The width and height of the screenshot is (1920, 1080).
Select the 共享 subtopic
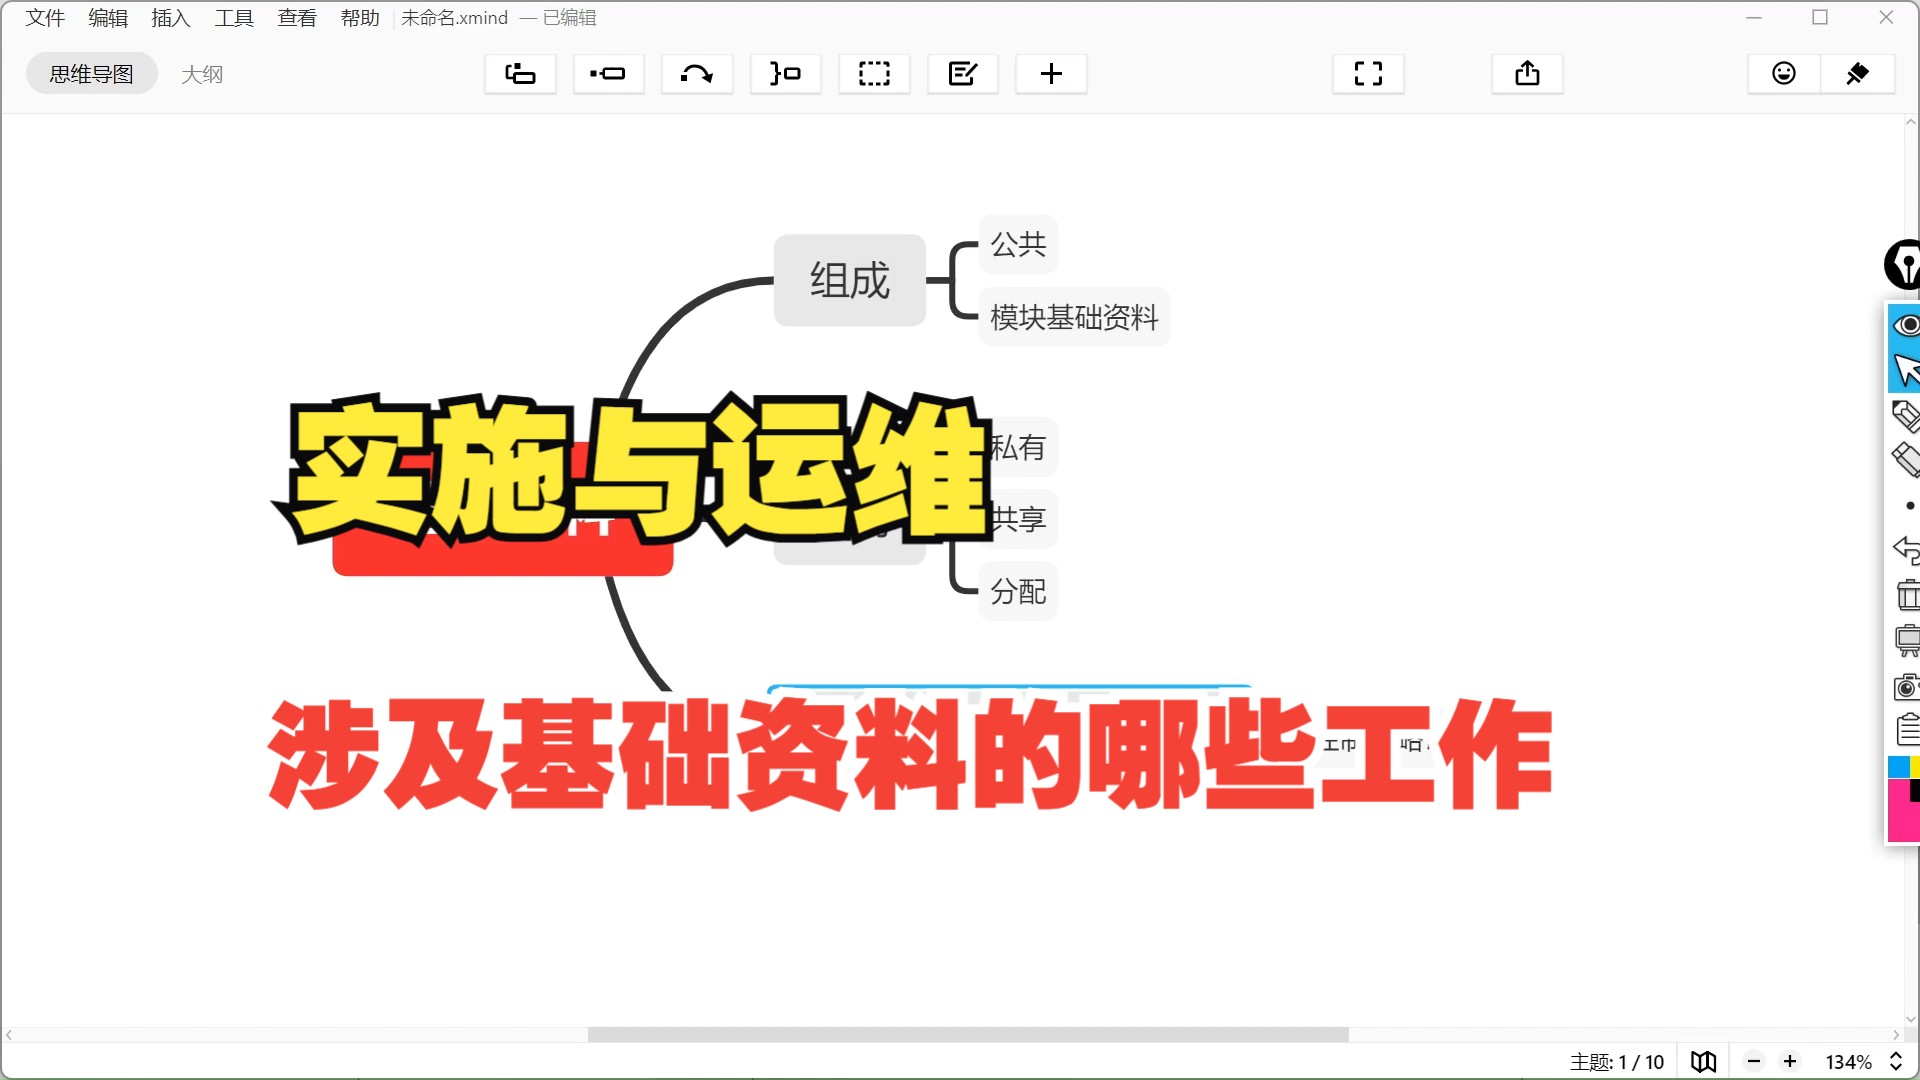1020,519
